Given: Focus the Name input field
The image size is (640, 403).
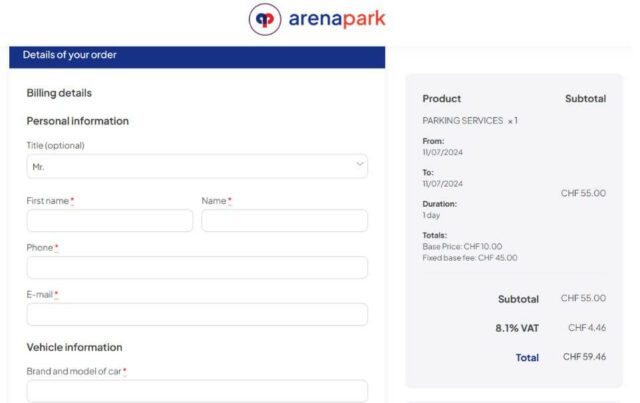Looking at the screenshot, I should (x=284, y=220).
